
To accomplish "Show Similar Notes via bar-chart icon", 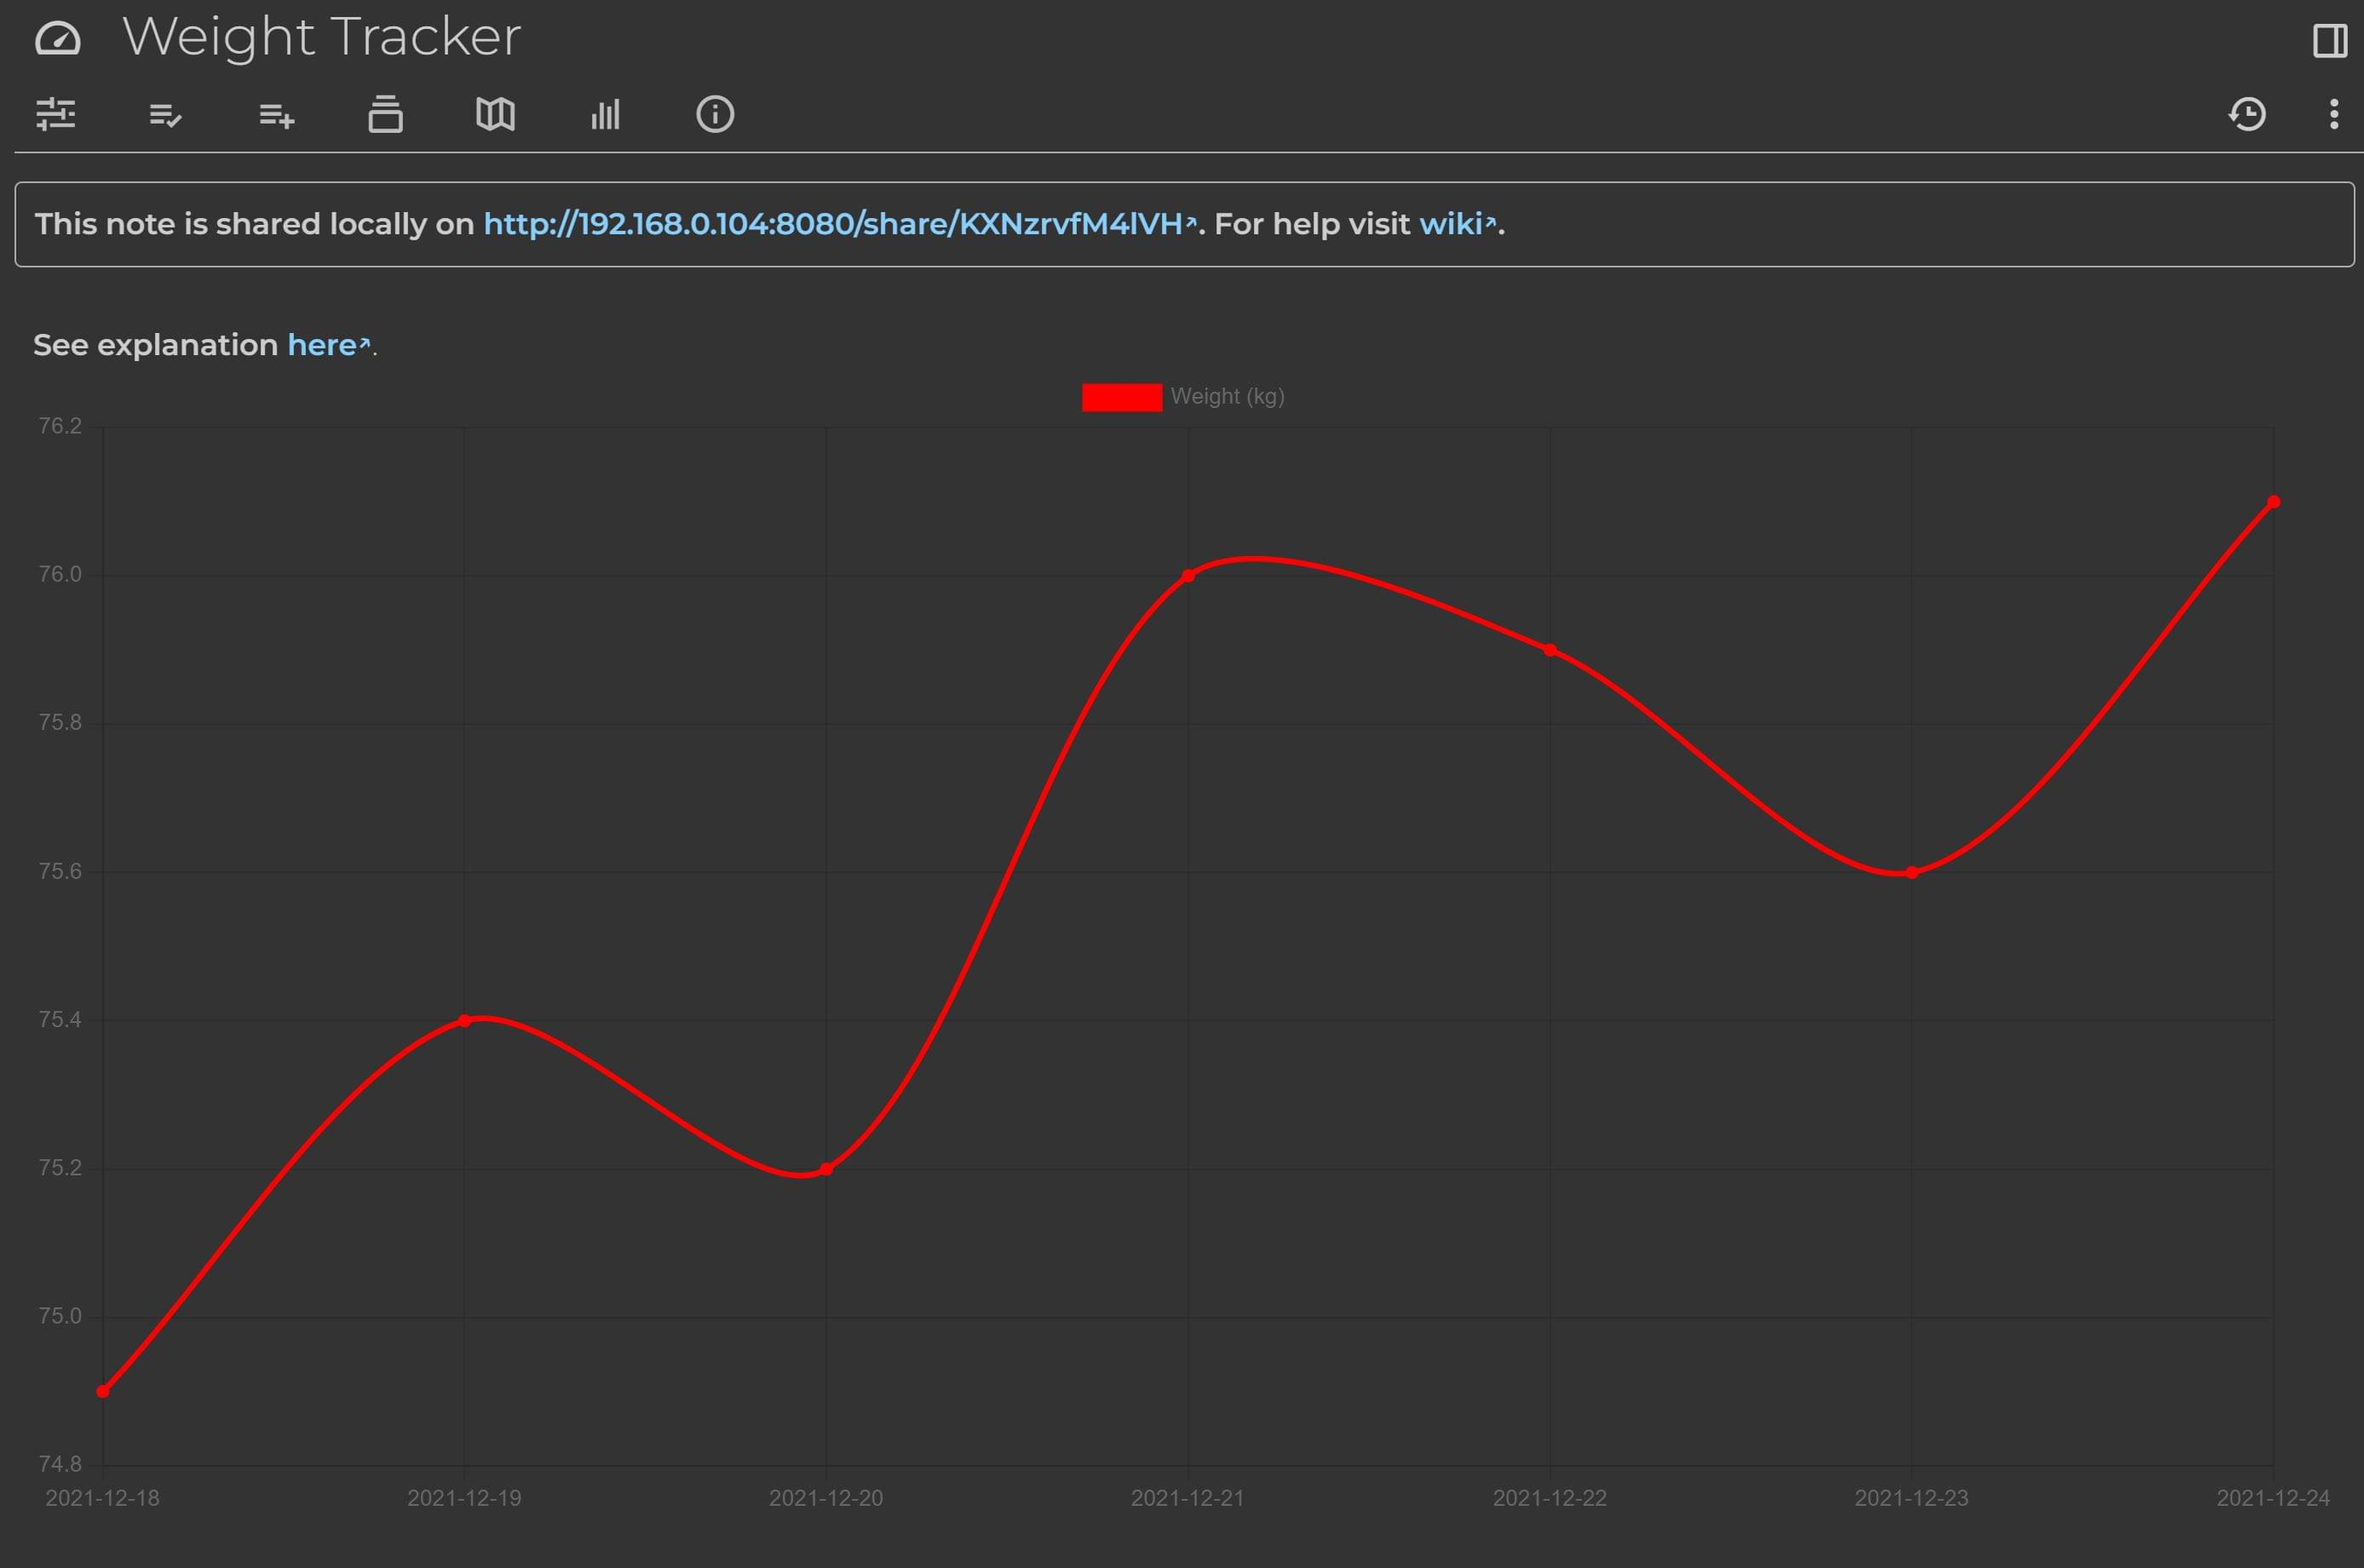I will pyautogui.click(x=605, y=114).
